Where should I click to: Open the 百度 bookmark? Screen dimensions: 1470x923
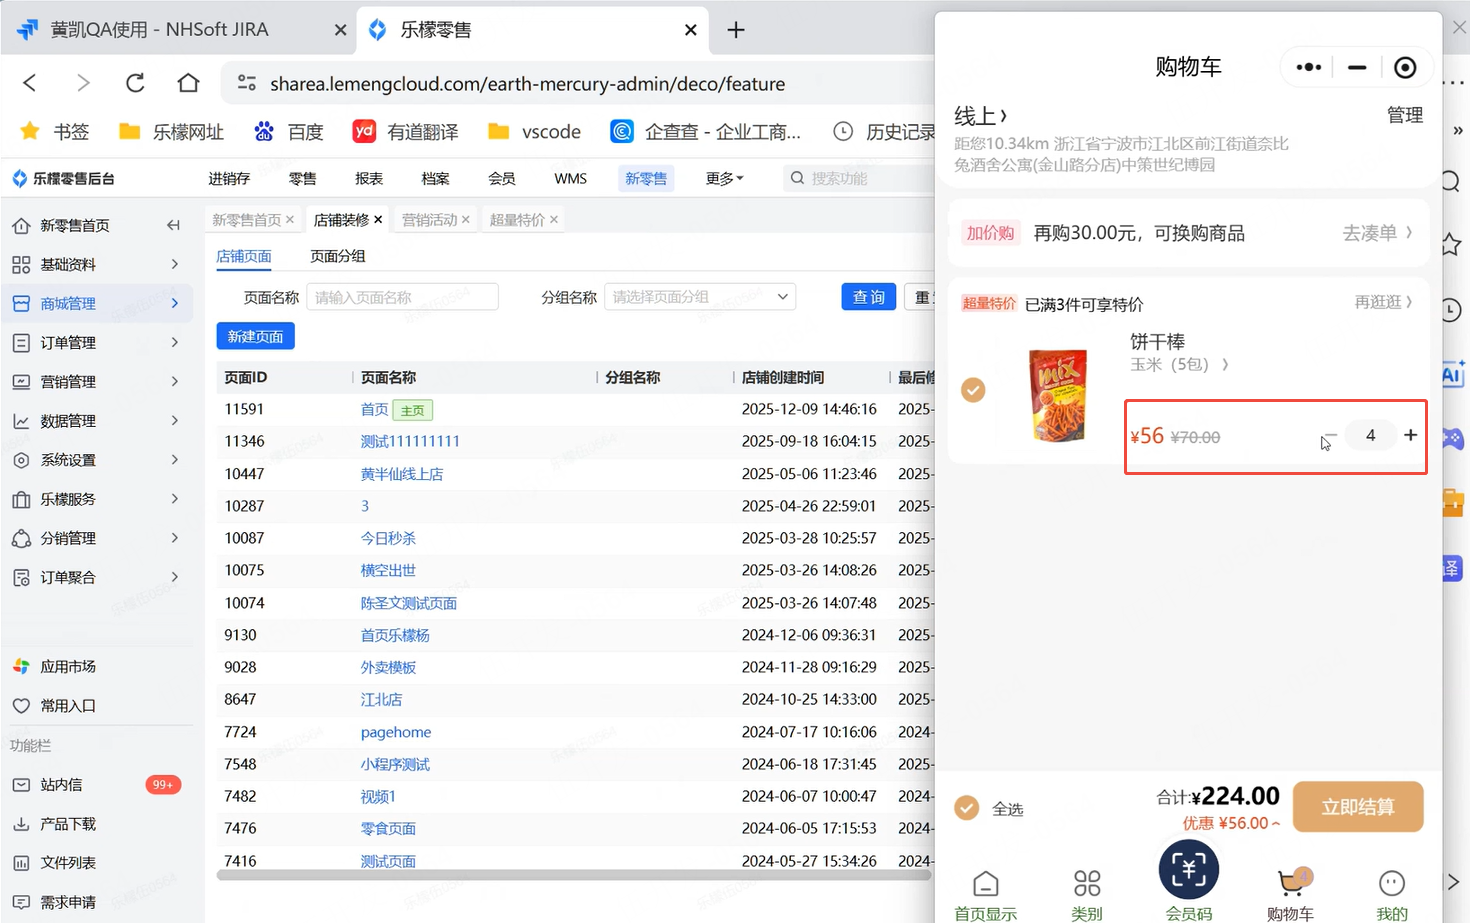click(289, 131)
